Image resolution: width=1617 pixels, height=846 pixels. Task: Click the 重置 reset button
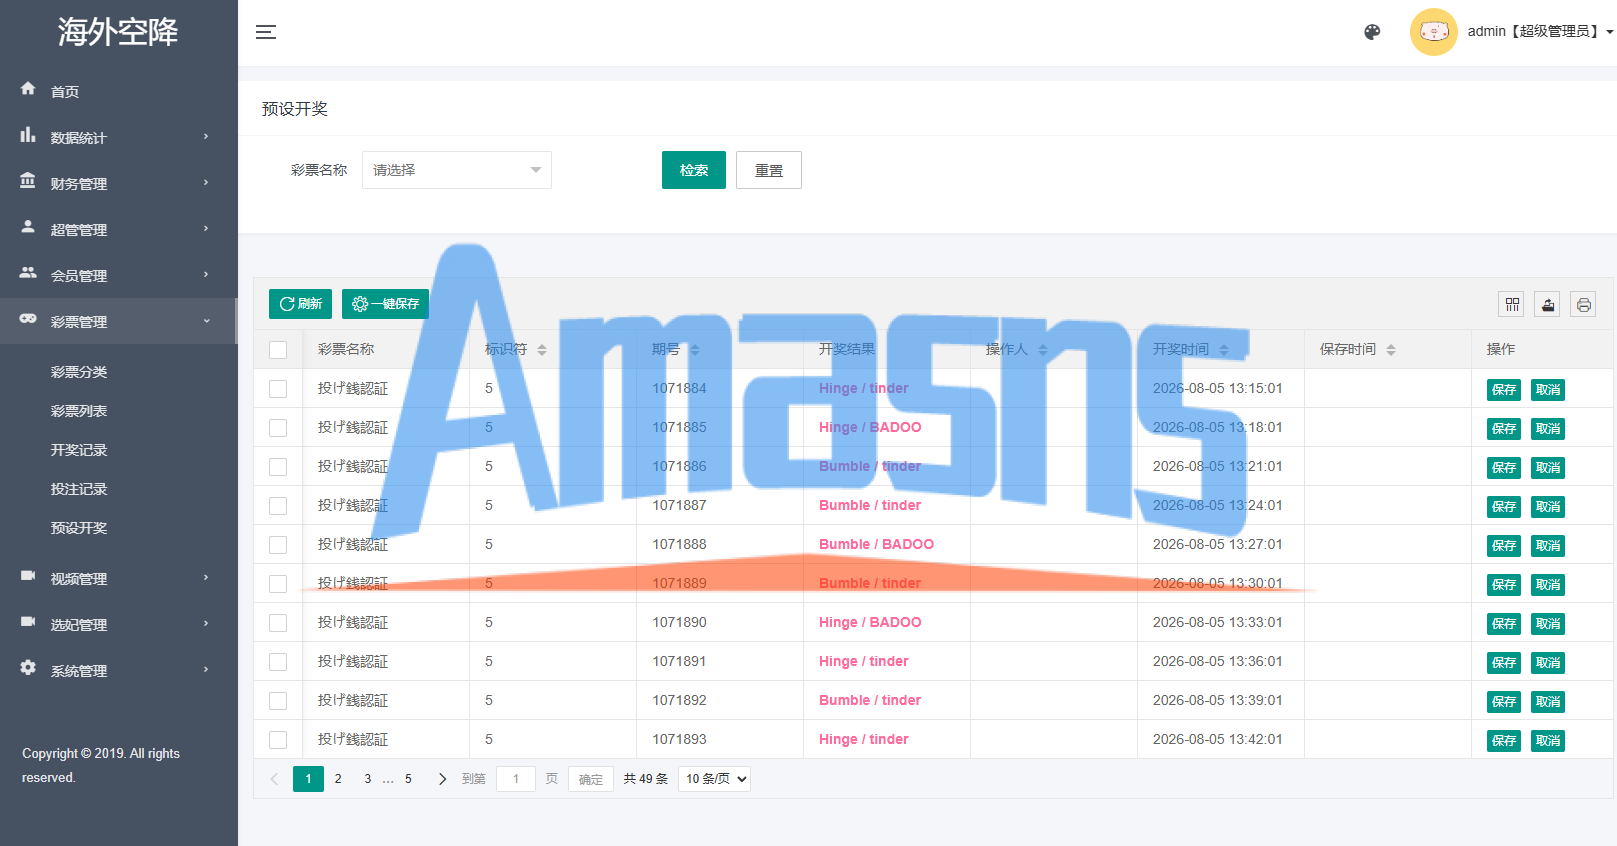(769, 170)
